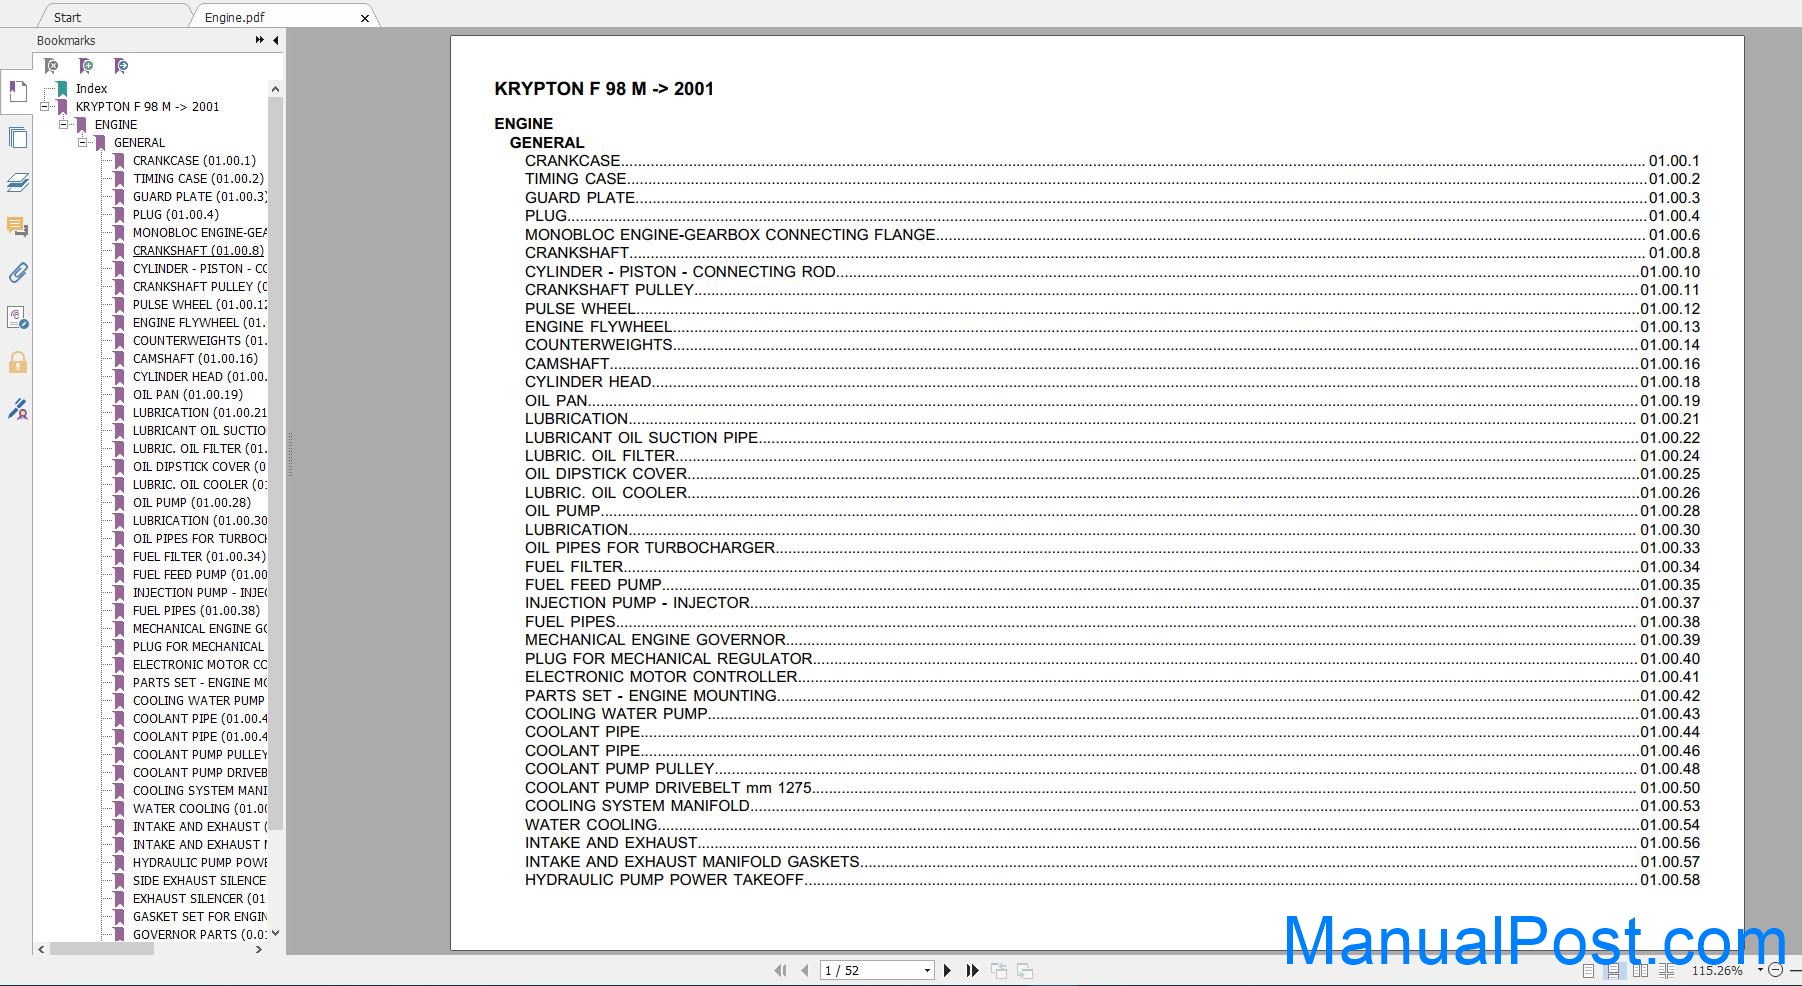Viewport: 1802px width, 986px height.
Task: Click the bookmarks horizontal scrollbar right arrow
Action: (x=259, y=949)
